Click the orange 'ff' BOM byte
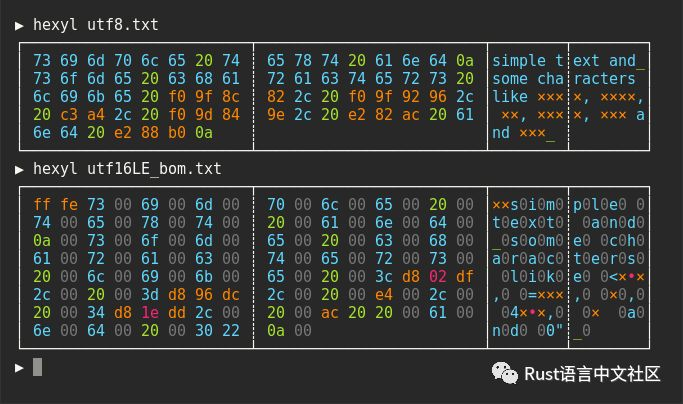This screenshot has height=404, width=683. [42, 204]
